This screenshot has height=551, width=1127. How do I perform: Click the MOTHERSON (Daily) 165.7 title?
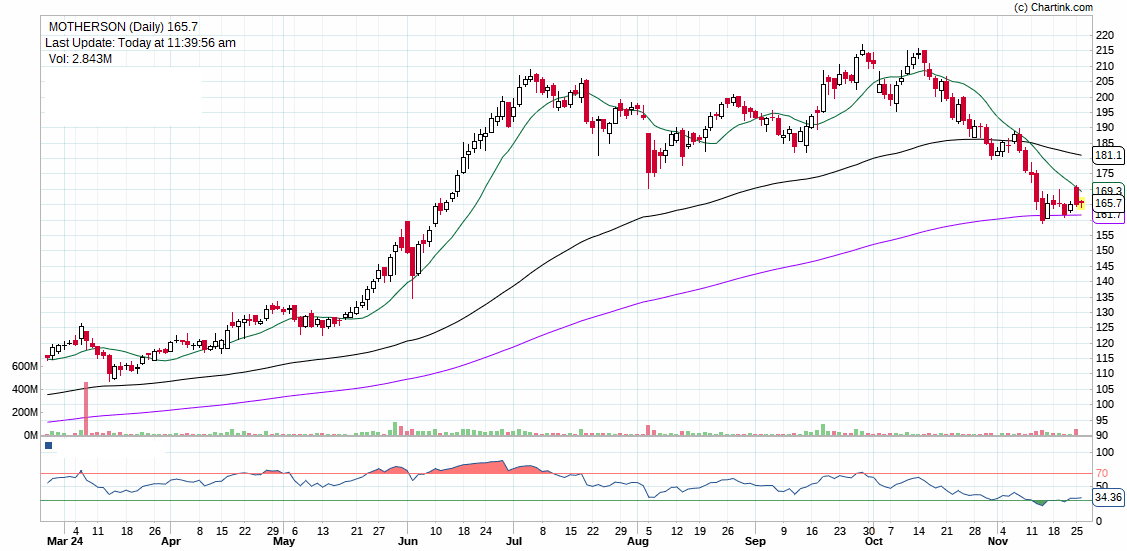click(123, 27)
